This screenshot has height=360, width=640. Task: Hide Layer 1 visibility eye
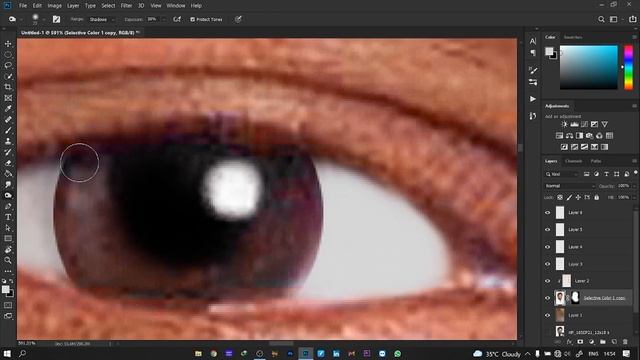point(547,315)
